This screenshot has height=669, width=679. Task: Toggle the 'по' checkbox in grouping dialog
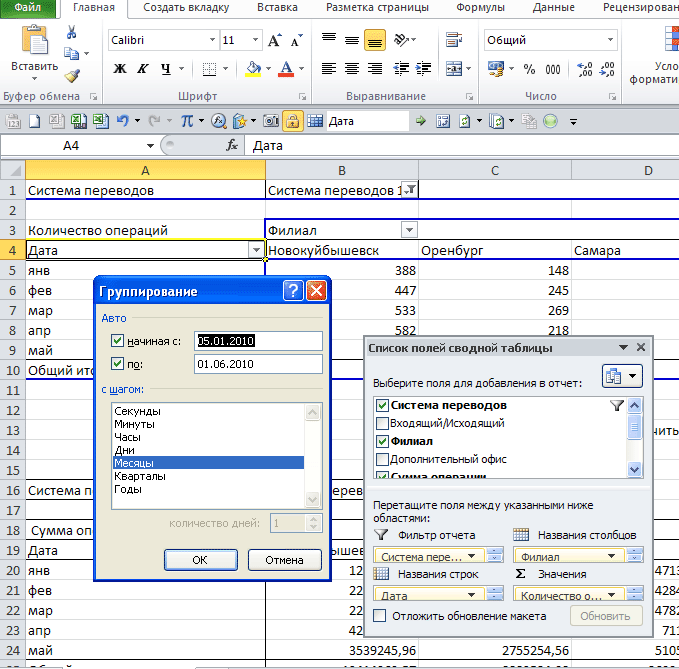coord(117,363)
